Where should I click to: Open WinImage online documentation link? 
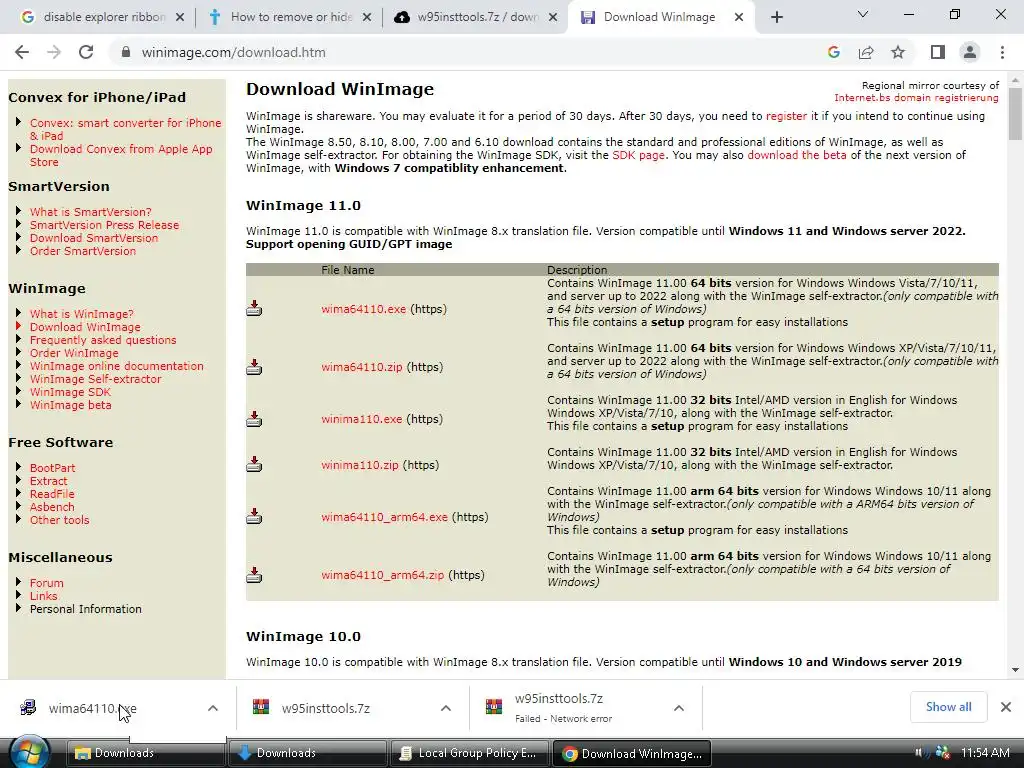[116, 366]
